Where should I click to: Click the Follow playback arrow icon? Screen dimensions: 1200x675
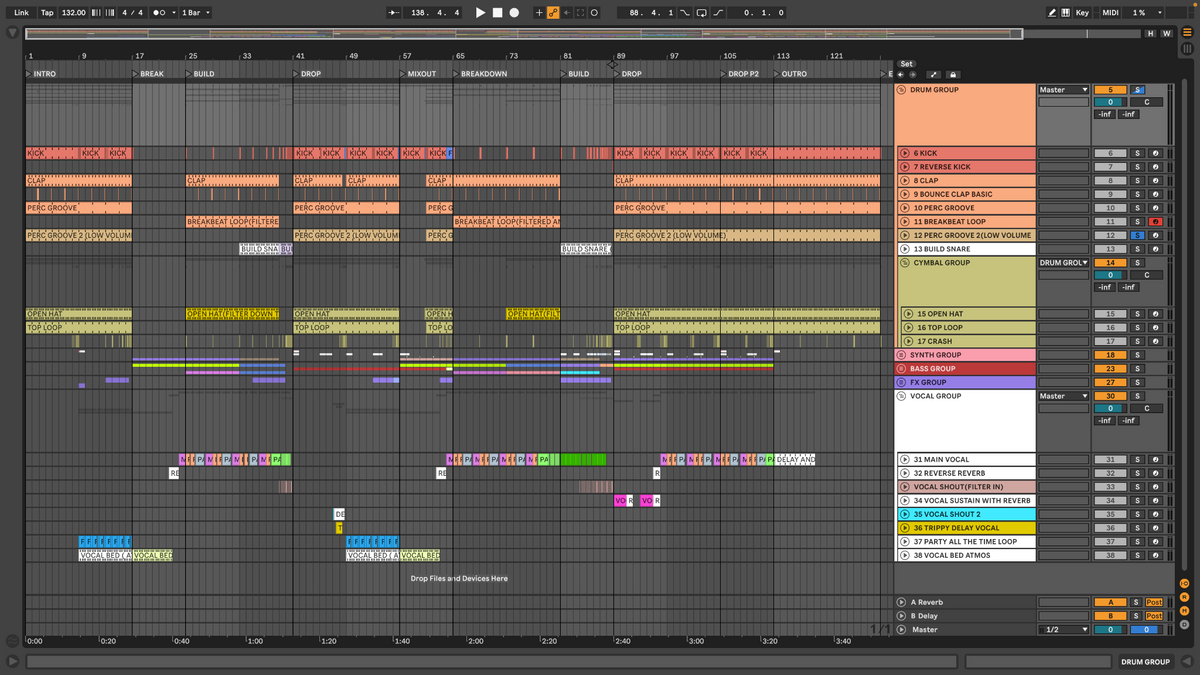[393, 12]
